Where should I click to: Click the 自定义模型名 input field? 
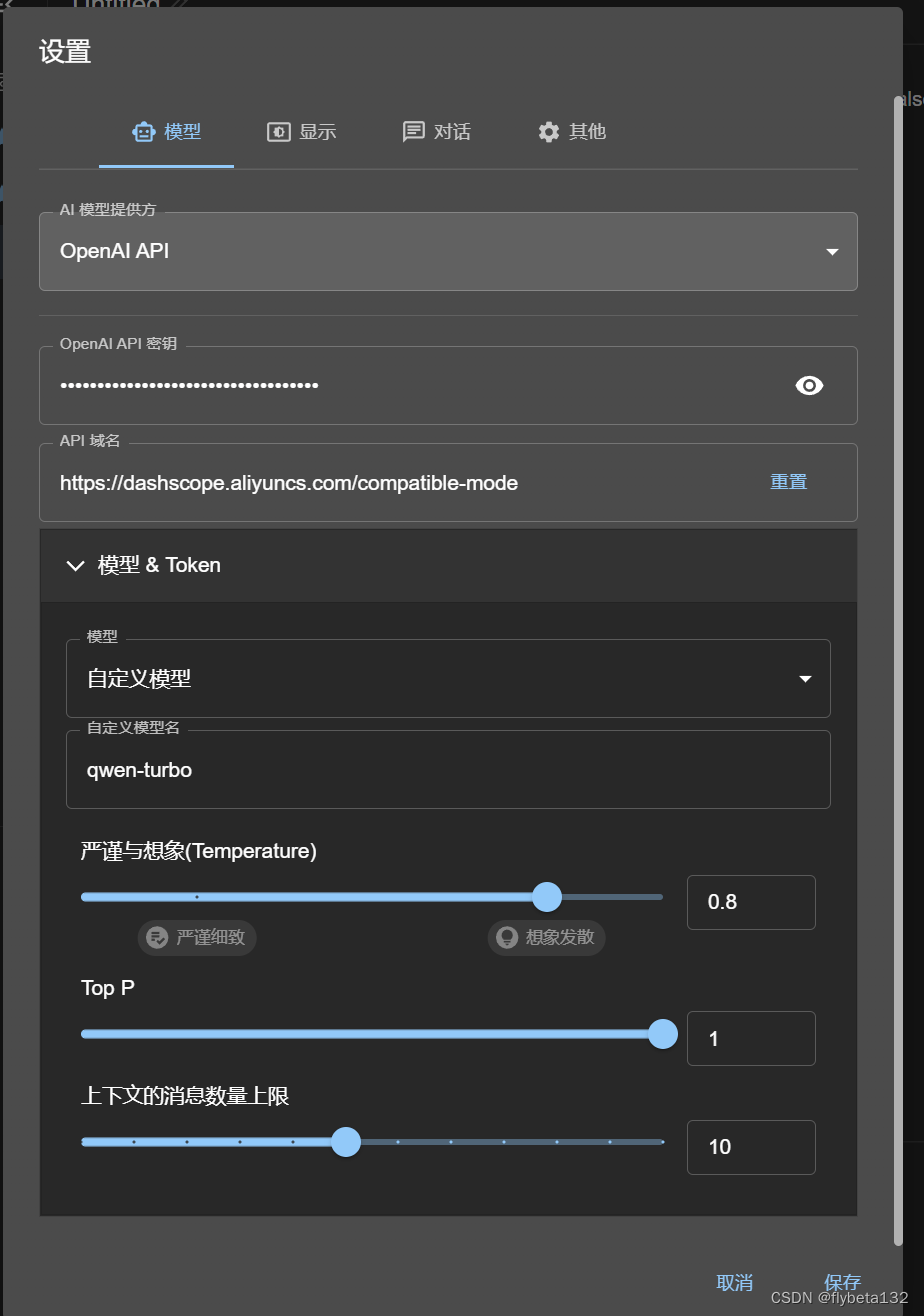pos(448,770)
